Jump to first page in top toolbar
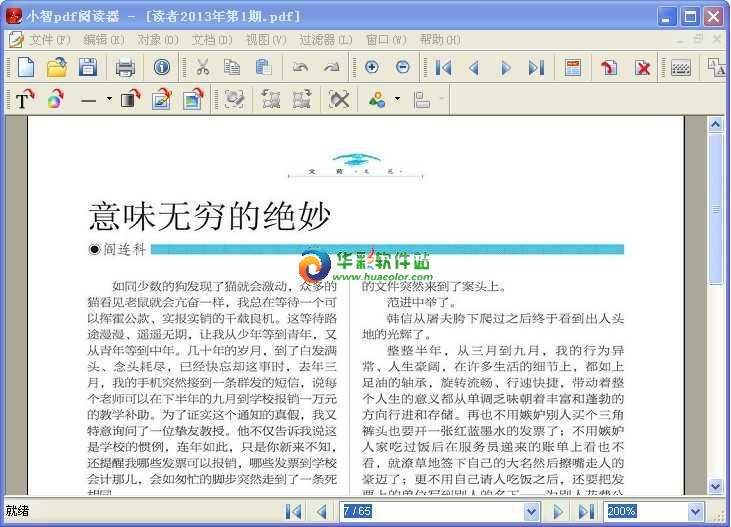This screenshot has height=527, width=731. click(x=443, y=68)
